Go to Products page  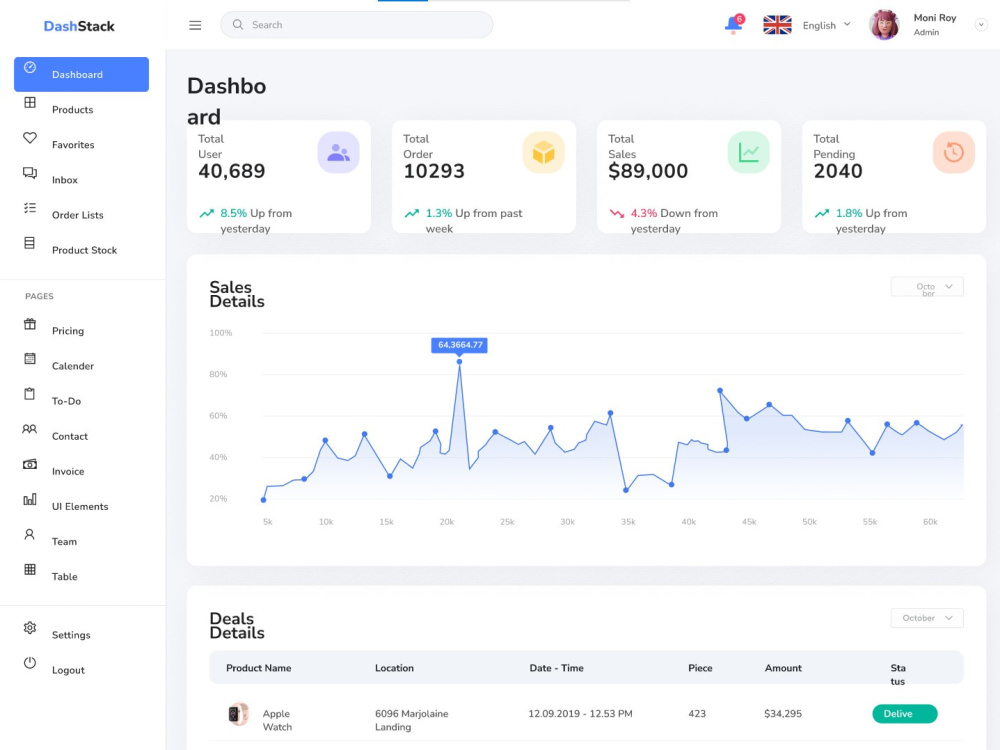[x=73, y=110]
